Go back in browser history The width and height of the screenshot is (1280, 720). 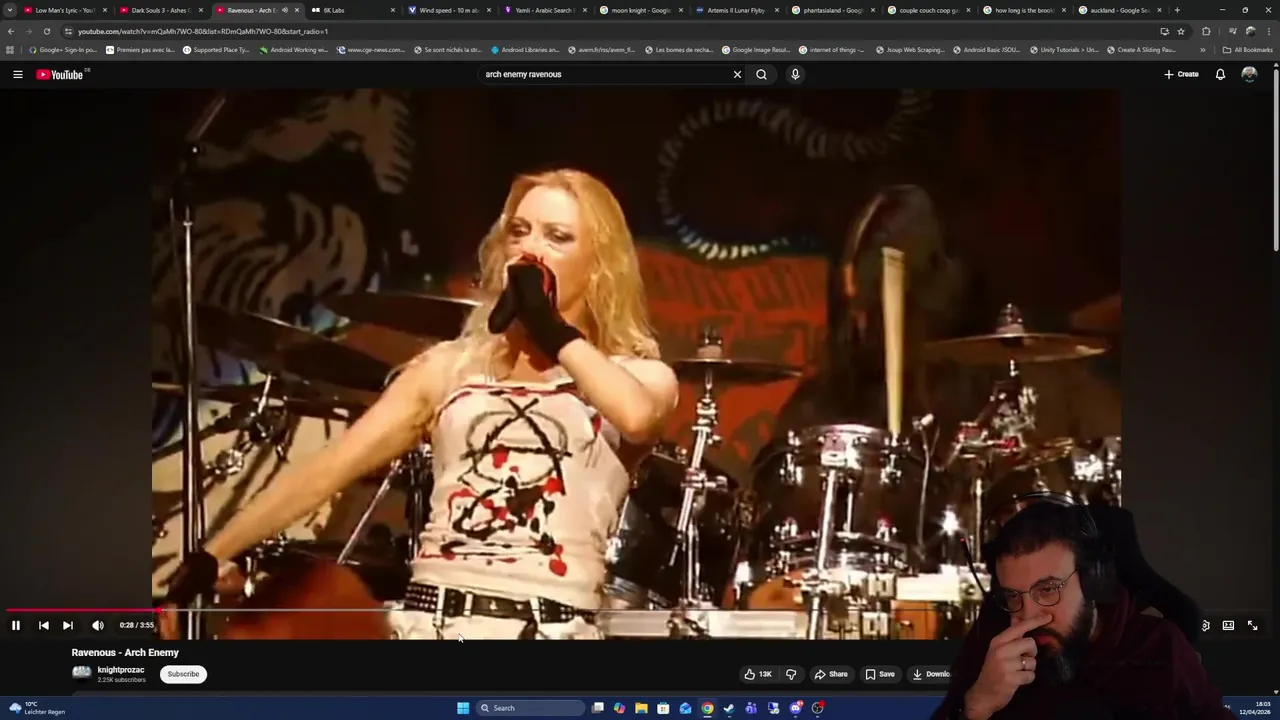pyautogui.click(x=11, y=31)
